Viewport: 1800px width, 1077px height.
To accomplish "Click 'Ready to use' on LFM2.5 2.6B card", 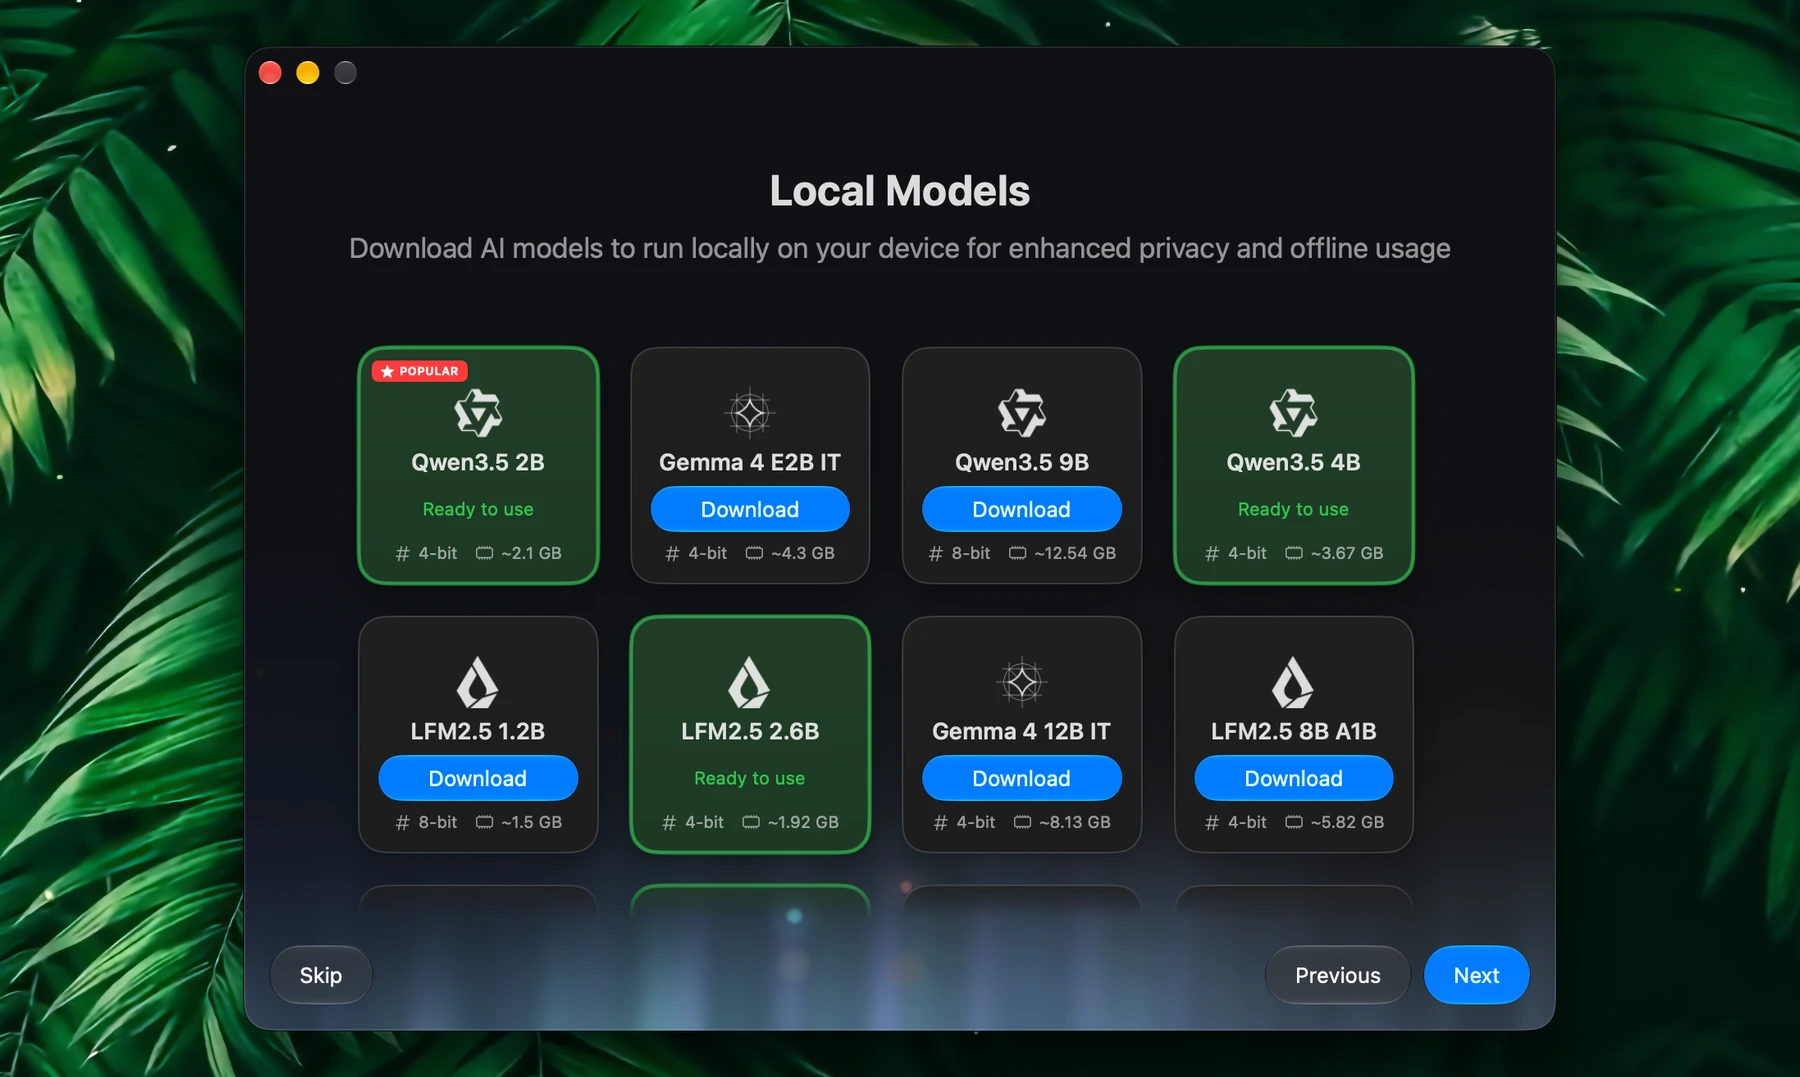I will click(x=750, y=778).
